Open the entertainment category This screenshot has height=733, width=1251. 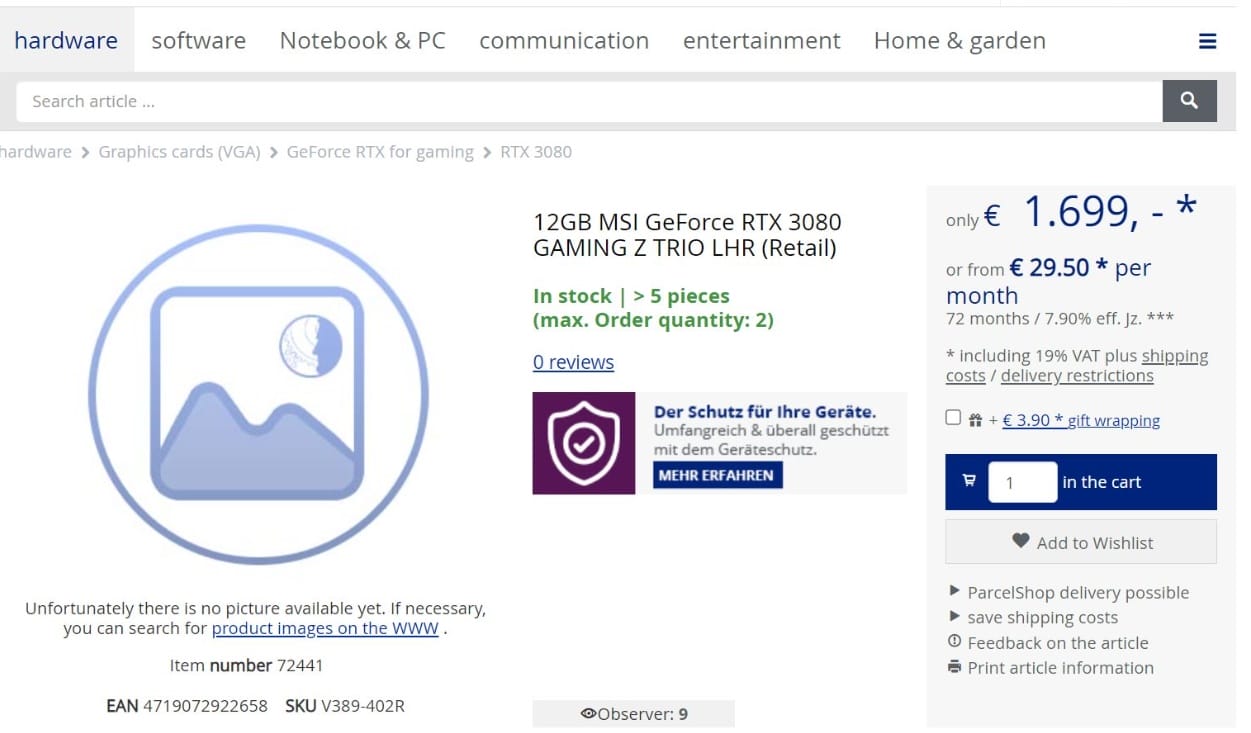pos(761,40)
